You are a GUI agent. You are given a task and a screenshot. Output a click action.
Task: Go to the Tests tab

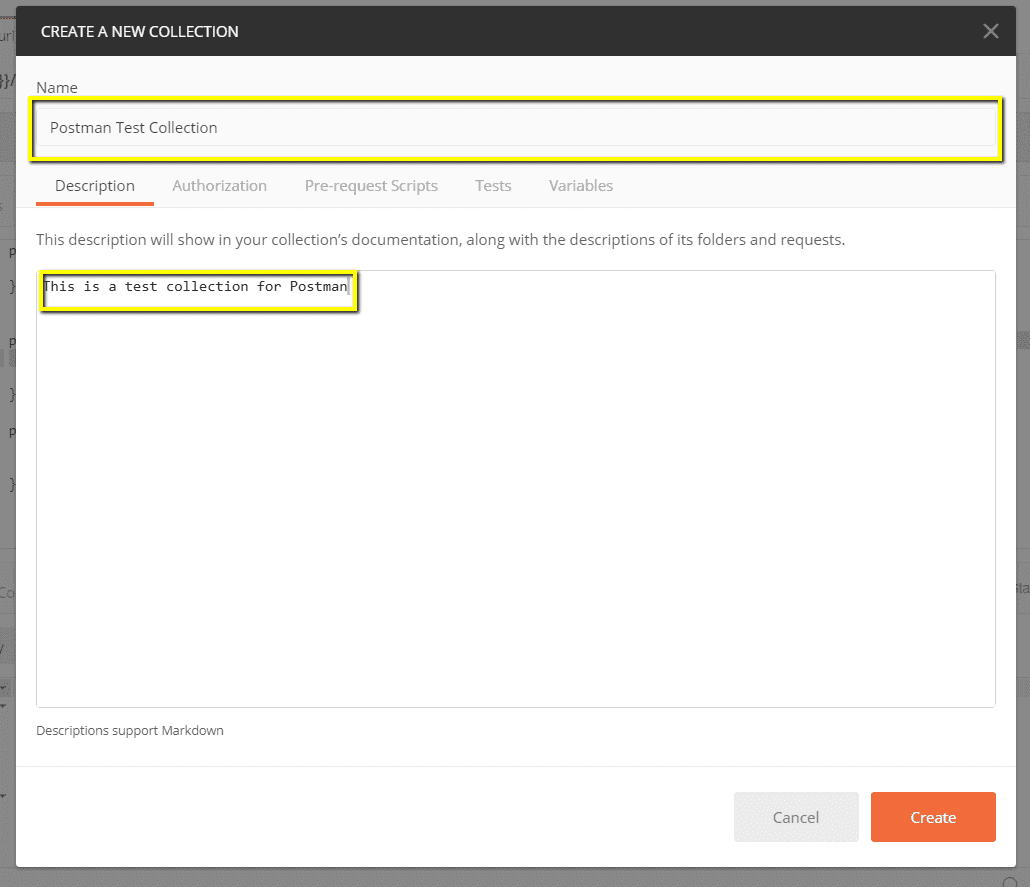coord(493,186)
